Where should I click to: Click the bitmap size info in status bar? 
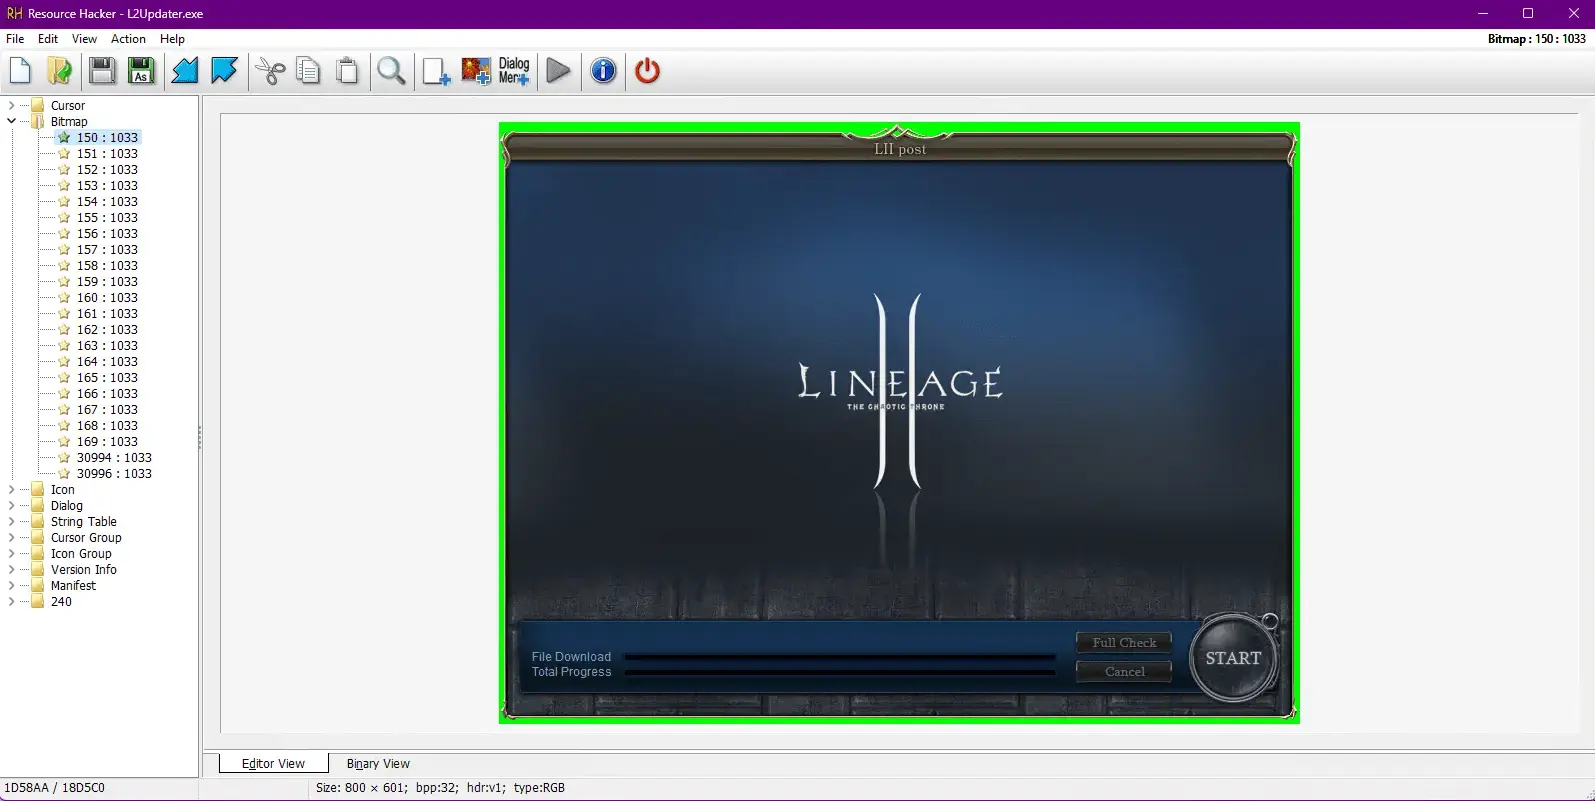(x=440, y=788)
